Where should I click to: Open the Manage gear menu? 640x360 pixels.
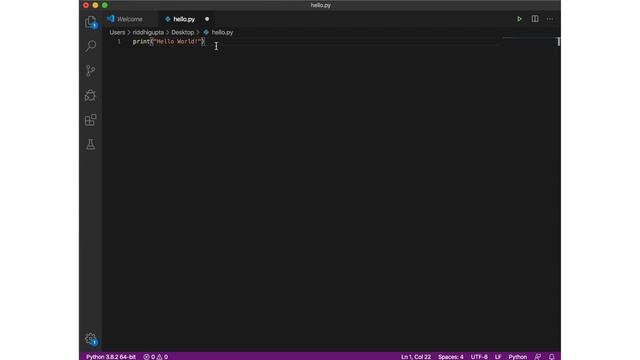pos(91,339)
